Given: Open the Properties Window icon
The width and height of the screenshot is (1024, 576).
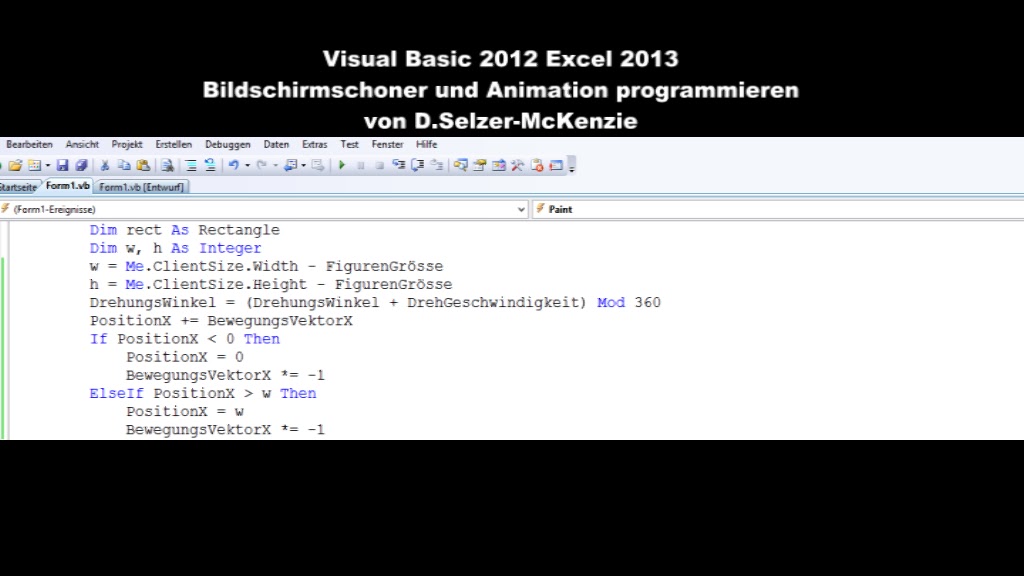Looking at the screenshot, I should pyautogui.click(x=480, y=166).
